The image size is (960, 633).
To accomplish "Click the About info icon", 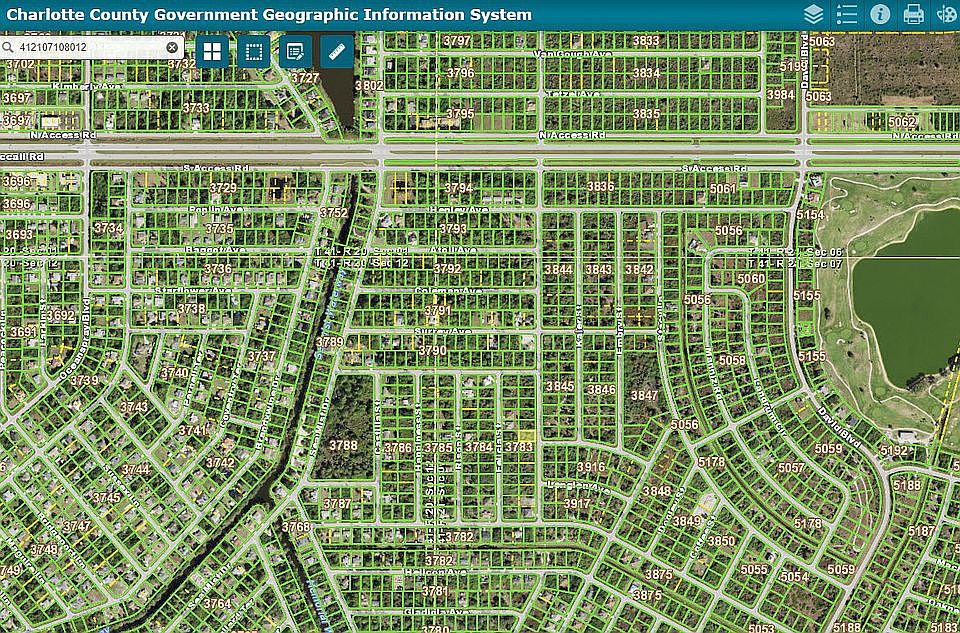I will [880, 14].
